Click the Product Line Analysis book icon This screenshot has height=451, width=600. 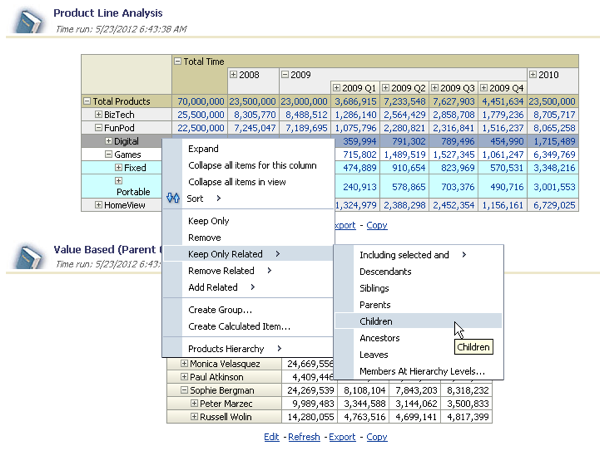(28, 21)
